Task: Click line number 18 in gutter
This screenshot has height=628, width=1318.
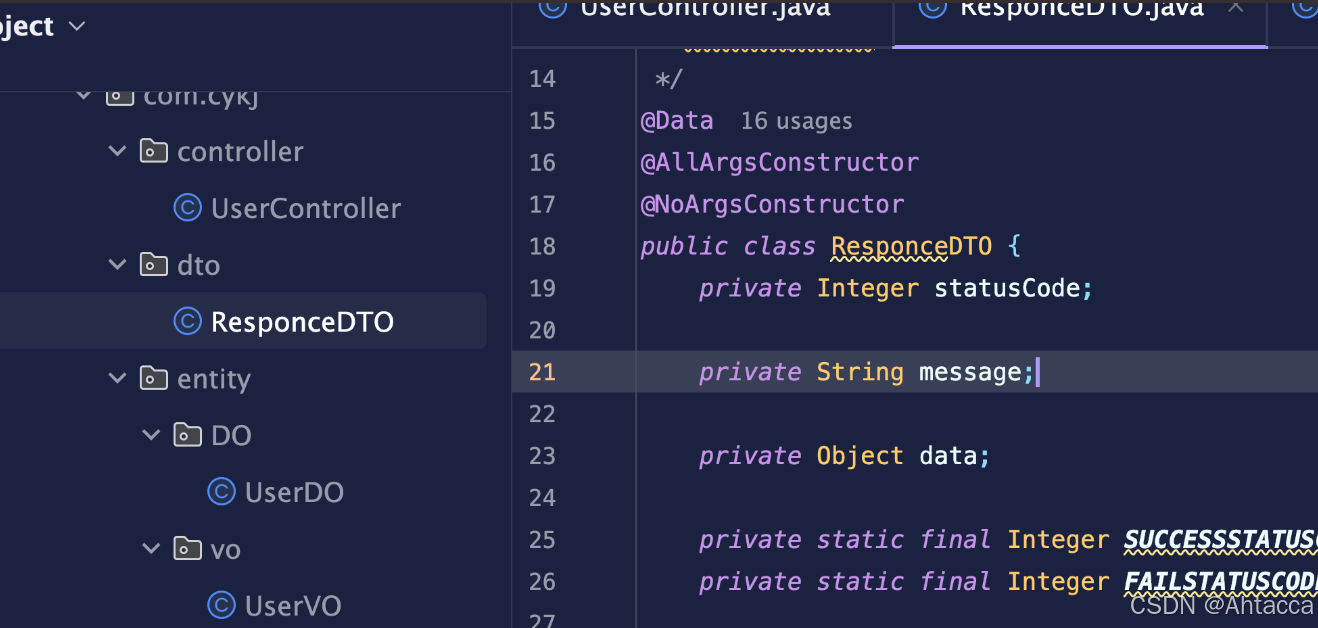Action: (x=542, y=246)
